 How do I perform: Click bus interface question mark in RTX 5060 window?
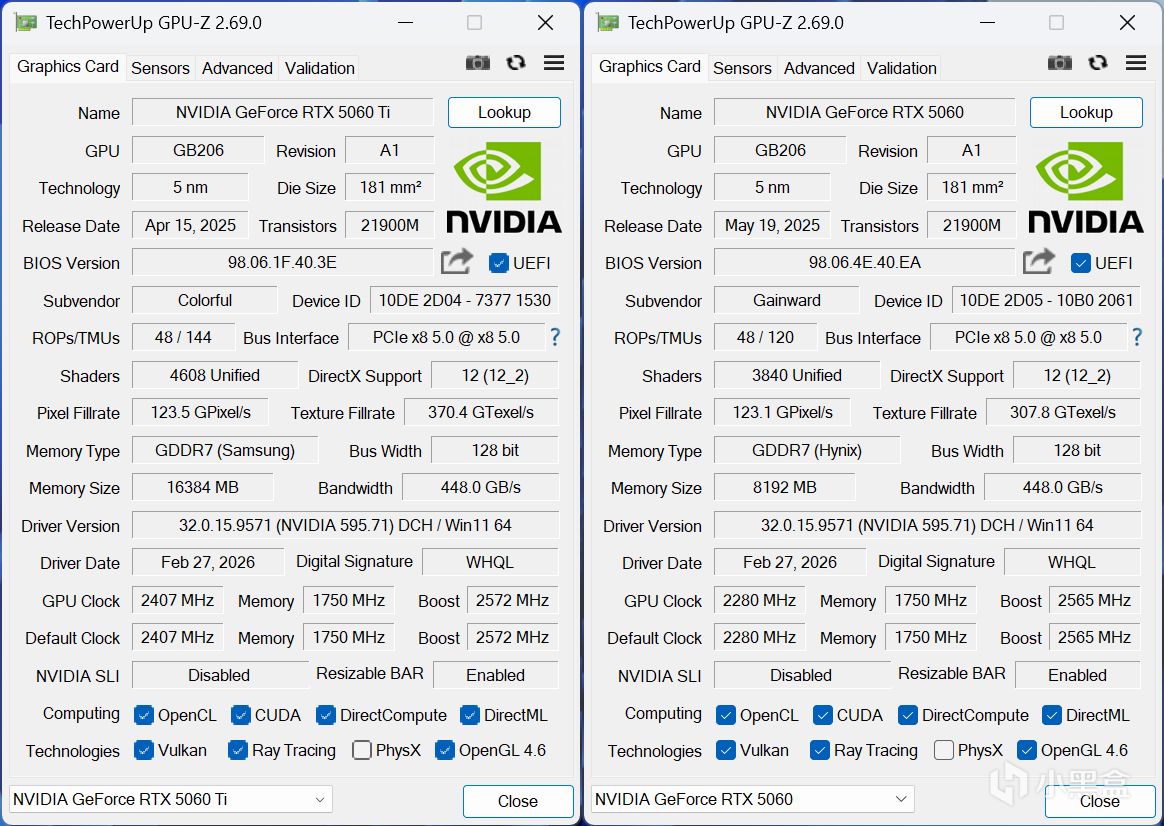1137,338
